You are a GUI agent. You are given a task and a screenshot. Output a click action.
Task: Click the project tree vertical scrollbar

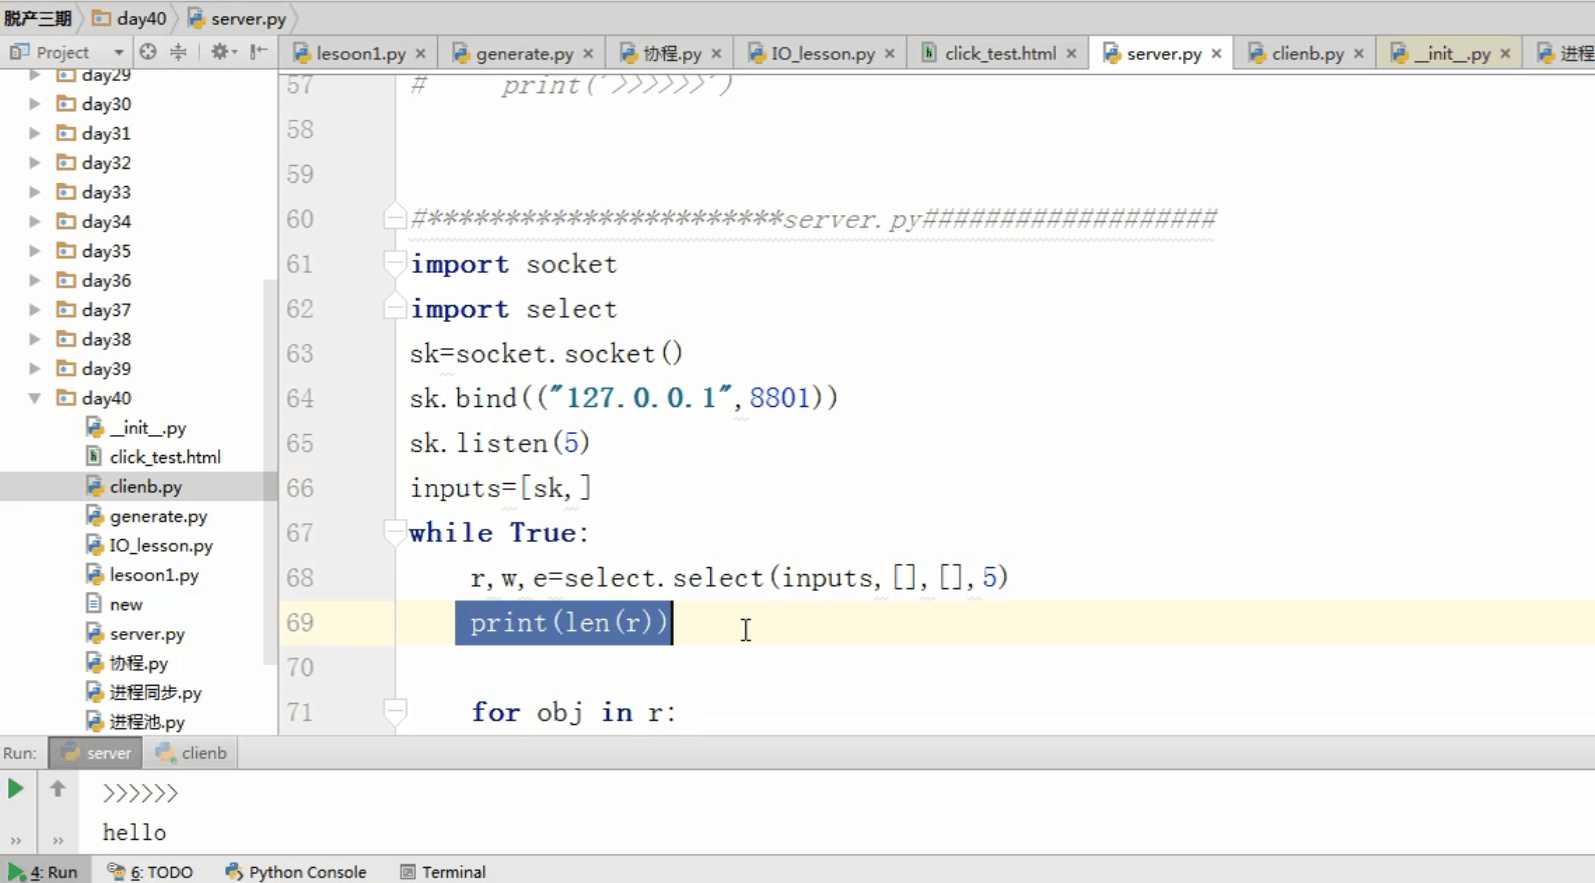click(x=270, y=472)
